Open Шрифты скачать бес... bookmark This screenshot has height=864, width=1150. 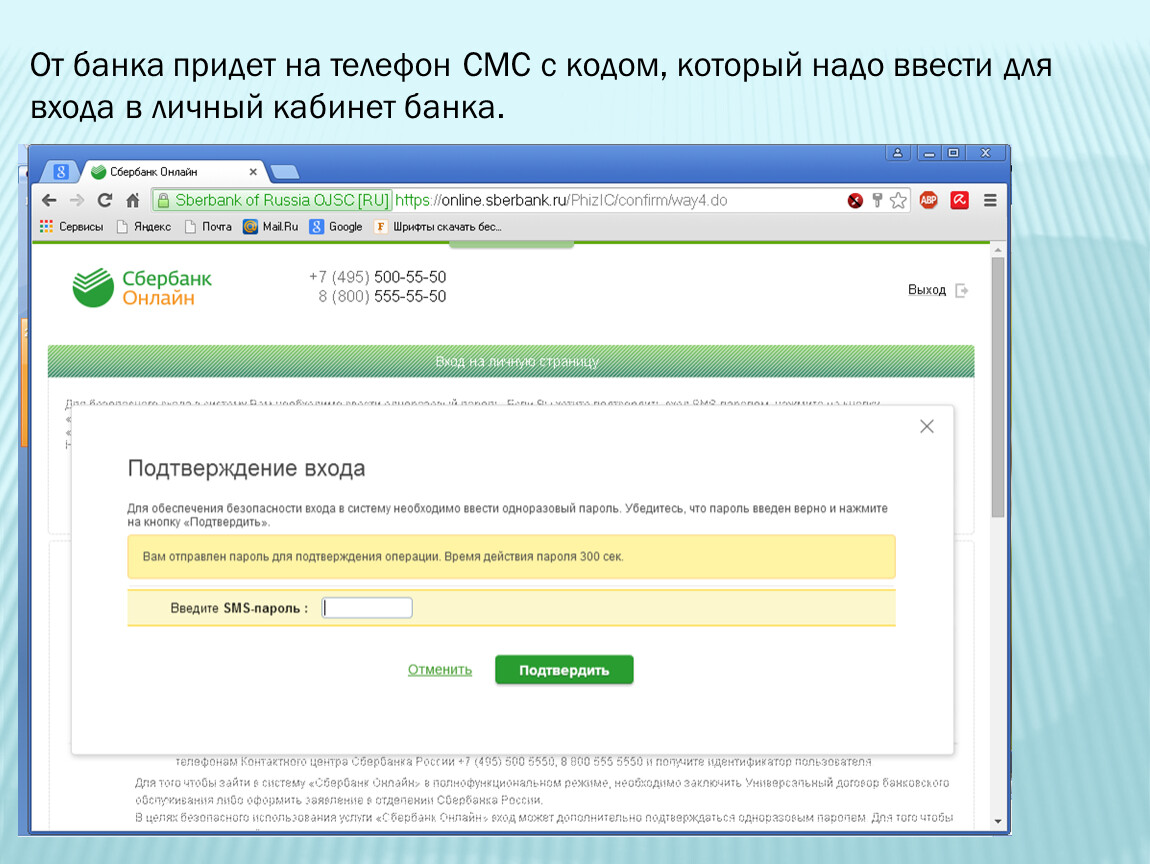click(438, 227)
